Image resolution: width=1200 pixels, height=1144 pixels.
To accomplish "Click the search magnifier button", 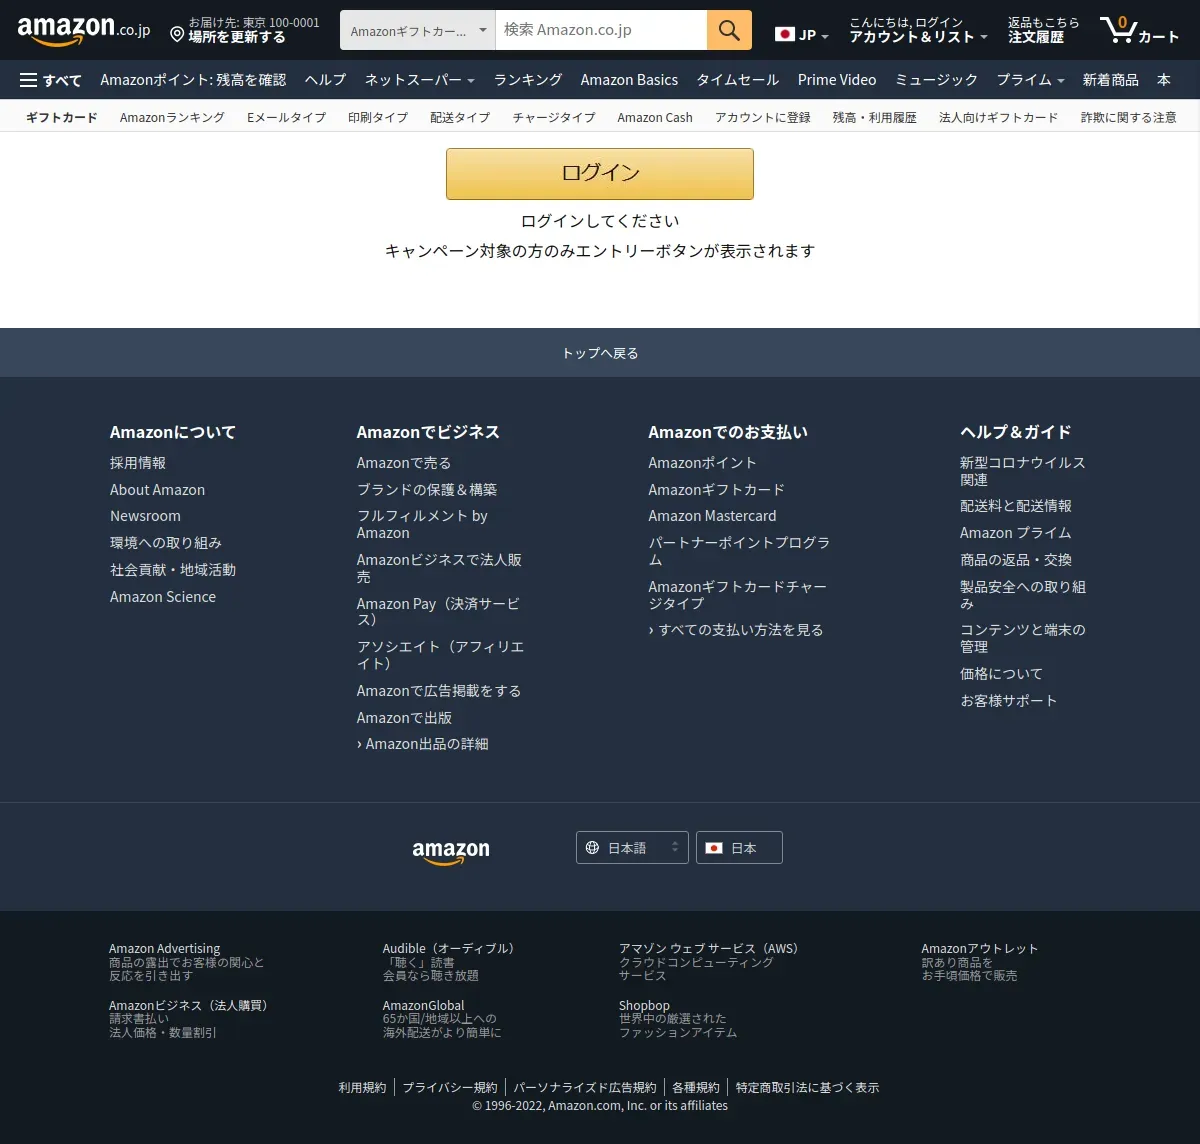I will [x=729, y=30].
